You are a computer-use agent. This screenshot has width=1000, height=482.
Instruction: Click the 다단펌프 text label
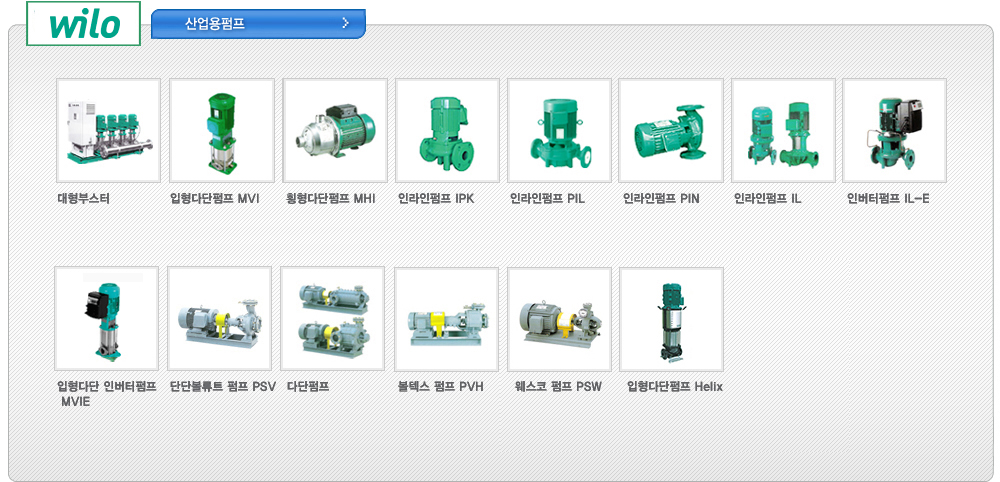coord(308,386)
